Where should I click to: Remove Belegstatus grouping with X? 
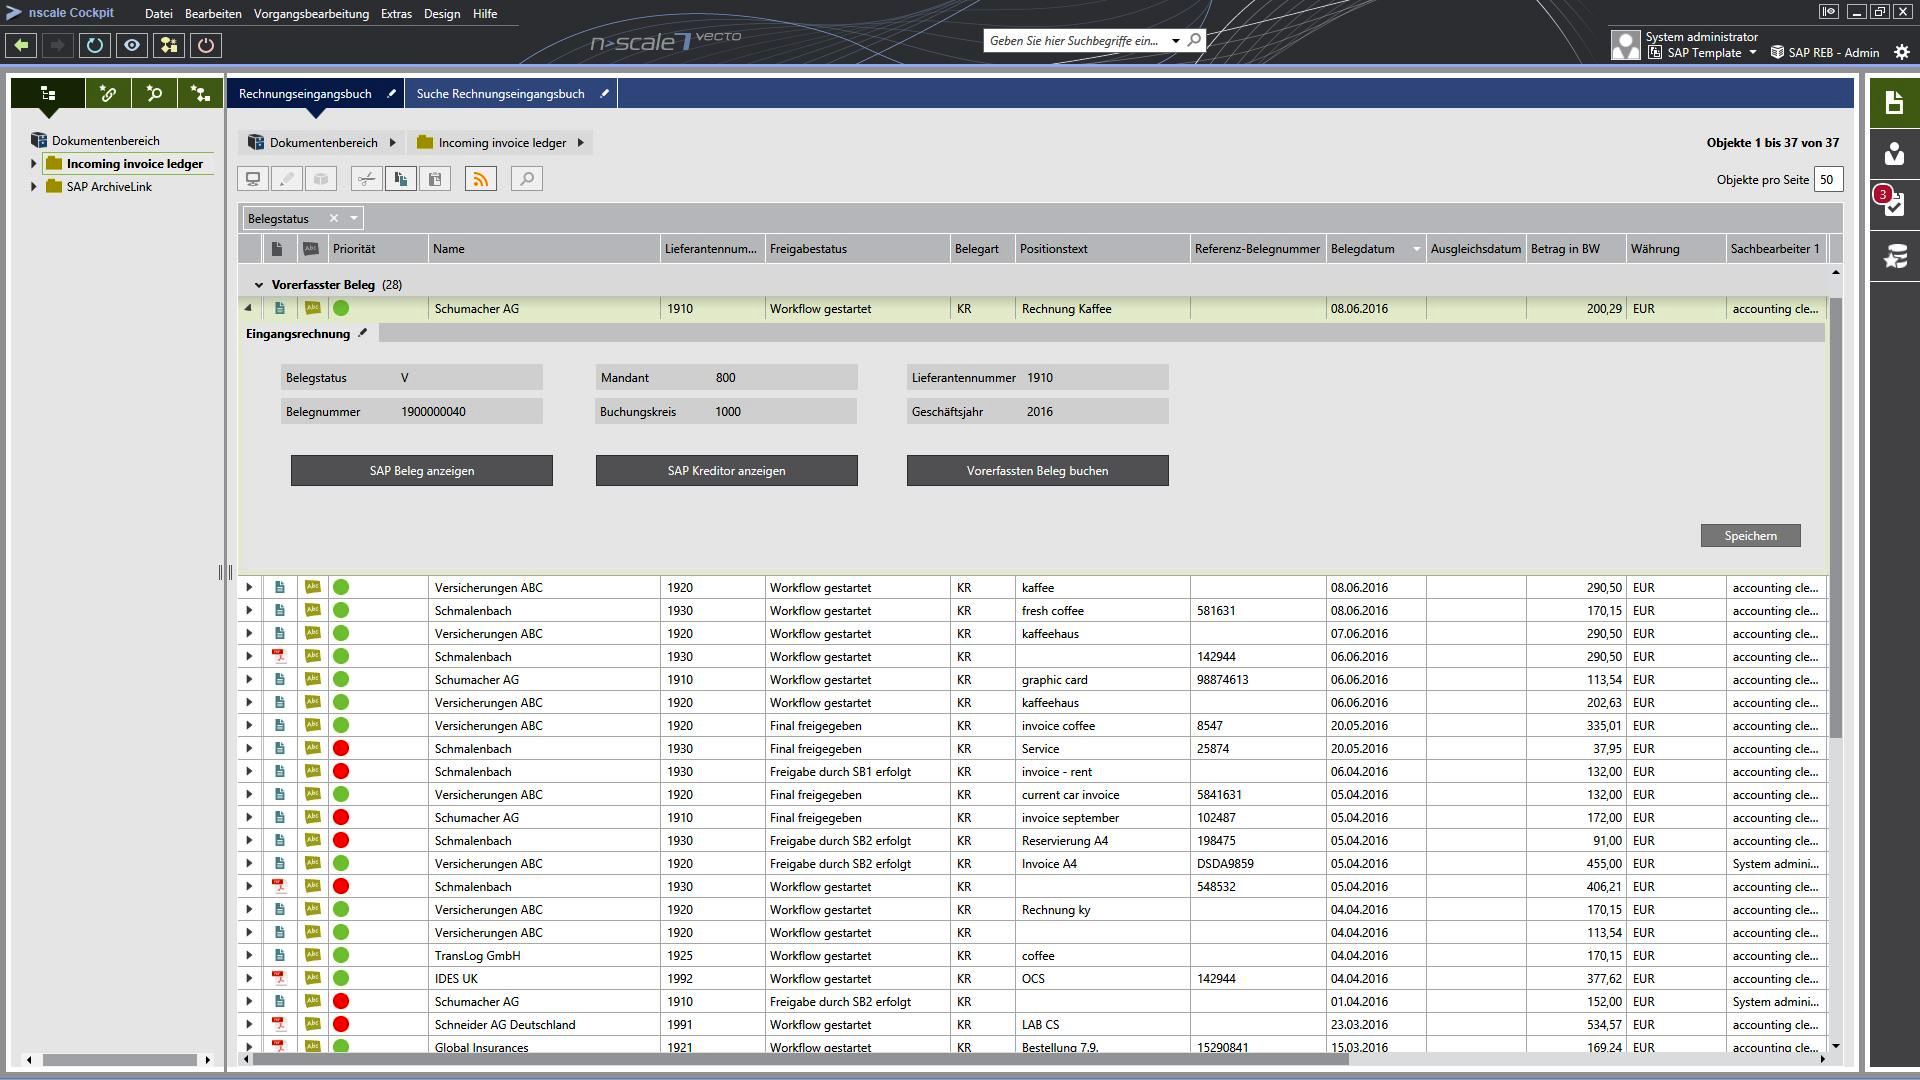334,218
